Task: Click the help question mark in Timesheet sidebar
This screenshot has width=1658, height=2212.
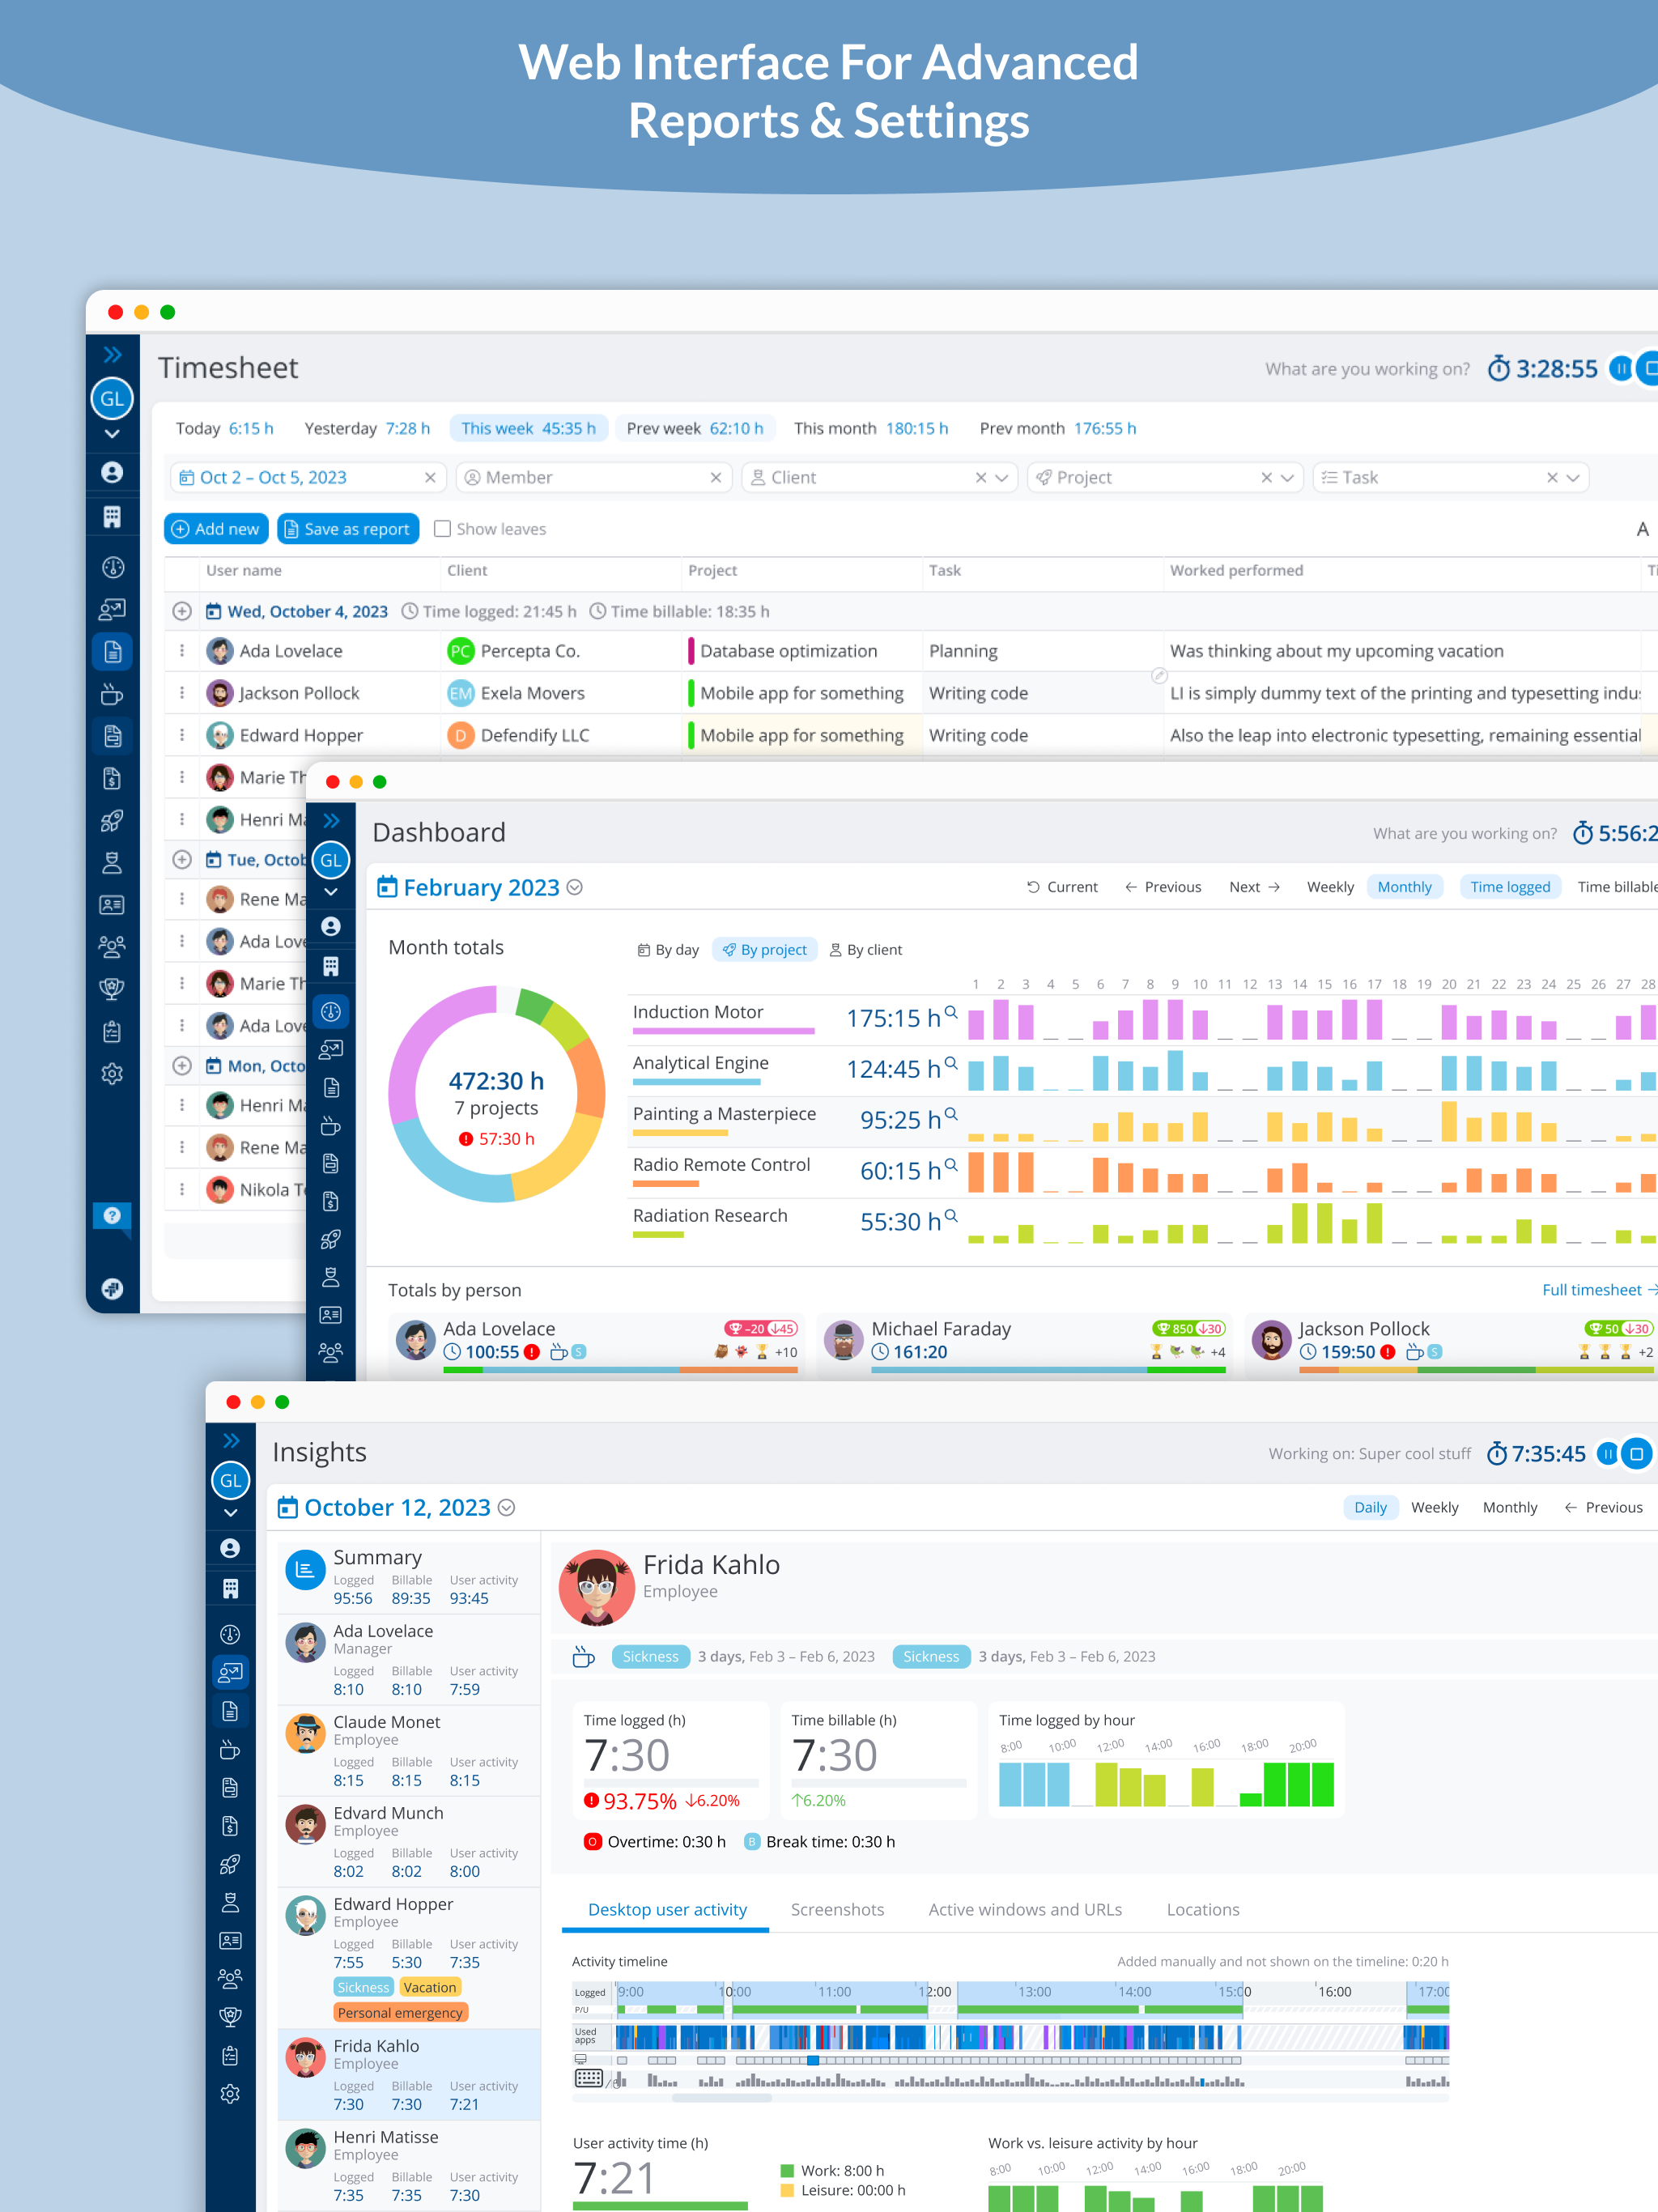Action: pyautogui.click(x=112, y=1215)
